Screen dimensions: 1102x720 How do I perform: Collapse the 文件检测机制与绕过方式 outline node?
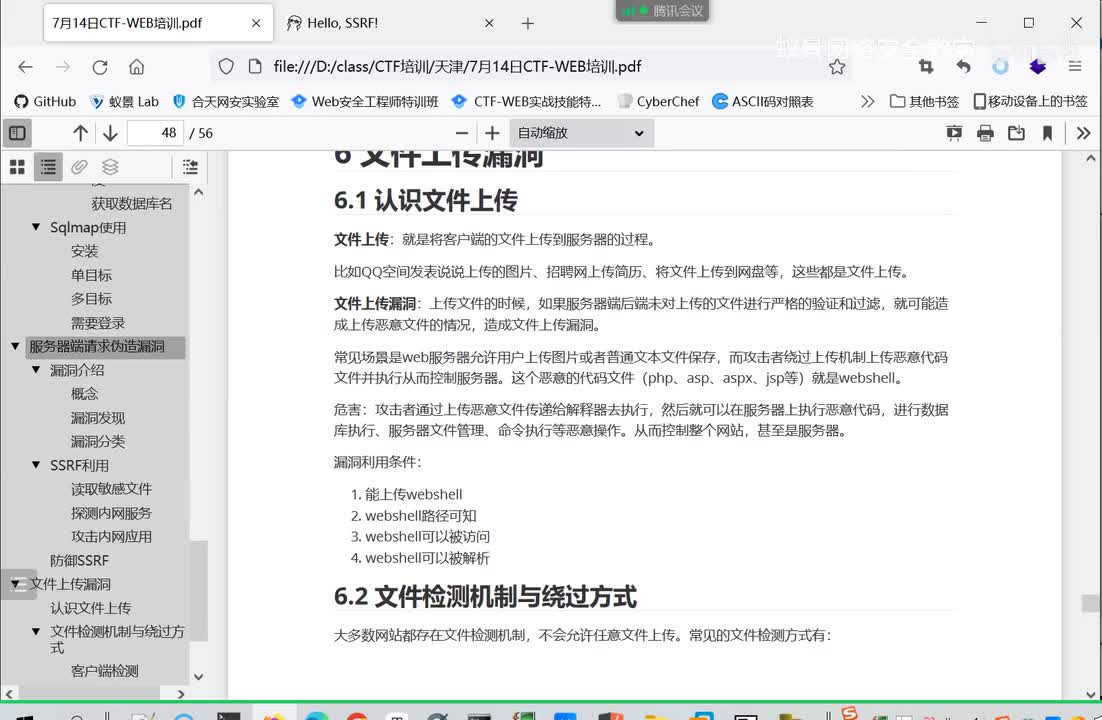36,631
